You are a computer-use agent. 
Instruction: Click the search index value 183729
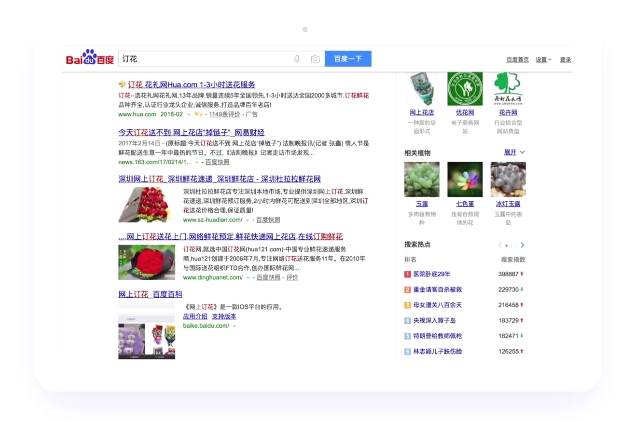pyautogui.click(x=508, y=320)
